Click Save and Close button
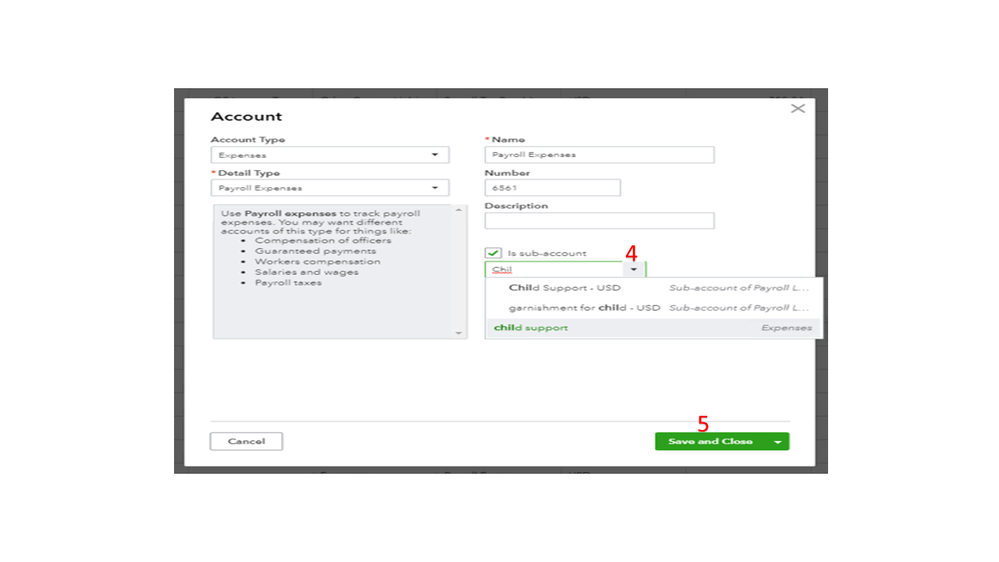Image resolution: width=999 pixels, height=562 pixels. coord(710,442)
